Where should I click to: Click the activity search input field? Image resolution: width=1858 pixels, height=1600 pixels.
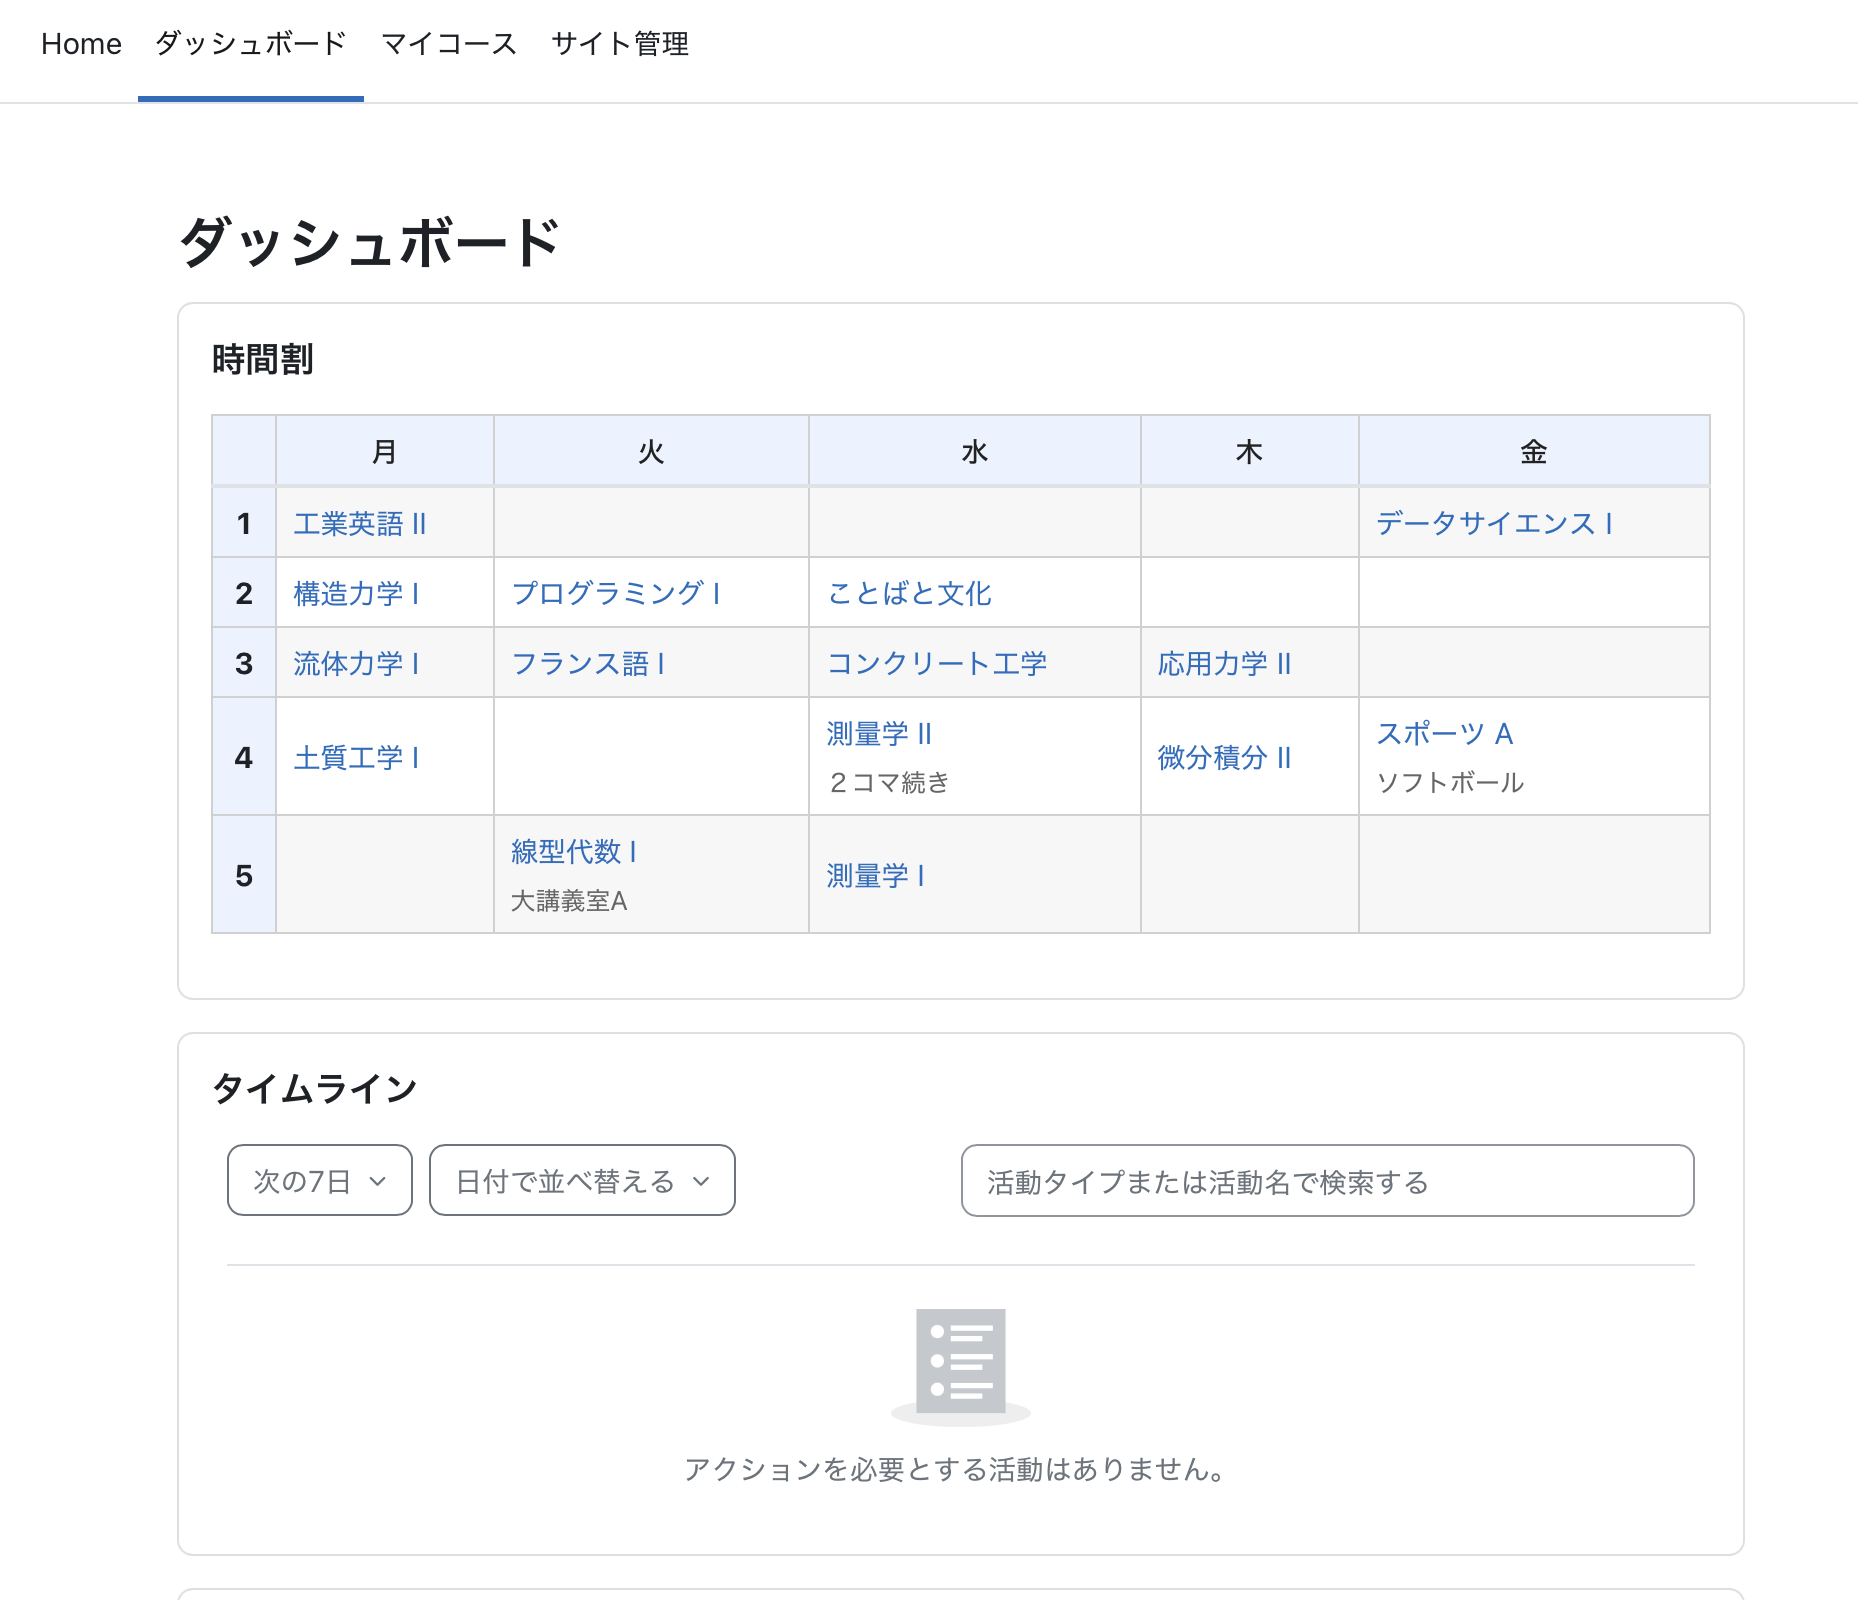(1327, 1181)
